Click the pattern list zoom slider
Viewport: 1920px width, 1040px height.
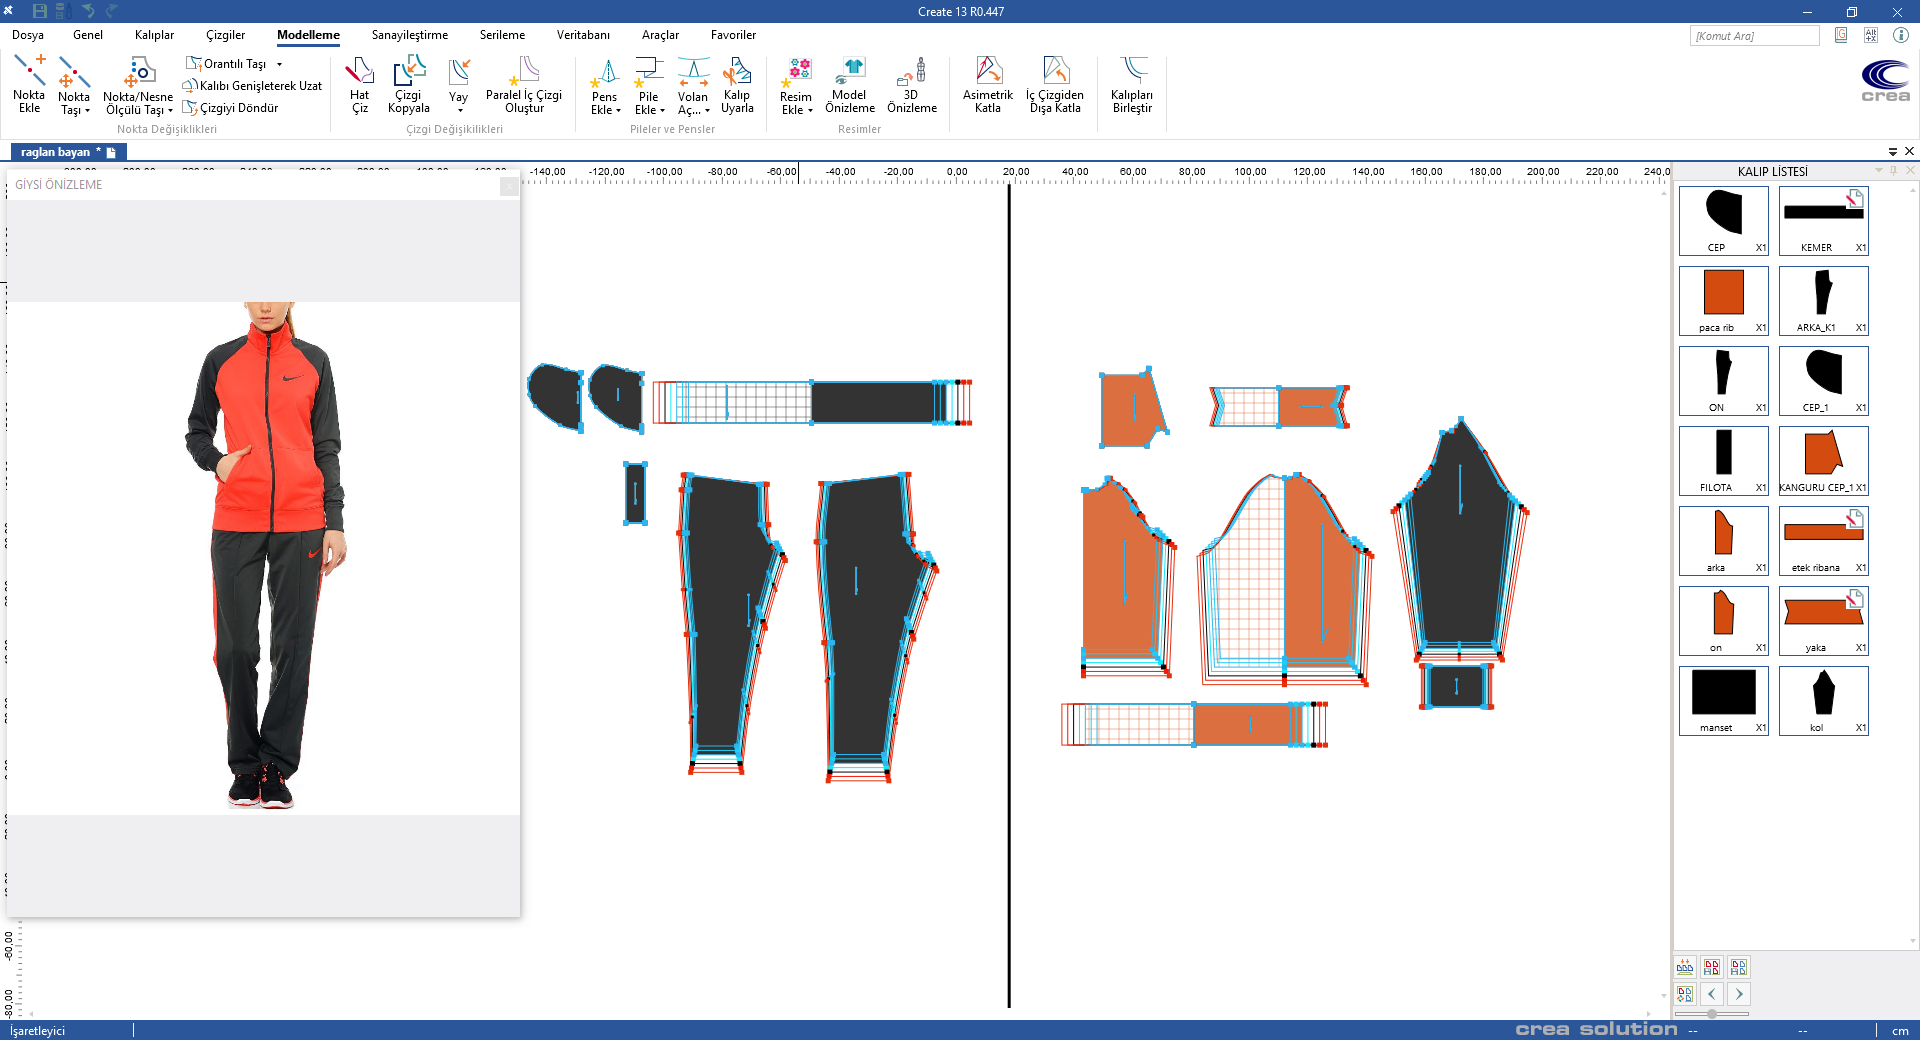tap(1712, 1014)
